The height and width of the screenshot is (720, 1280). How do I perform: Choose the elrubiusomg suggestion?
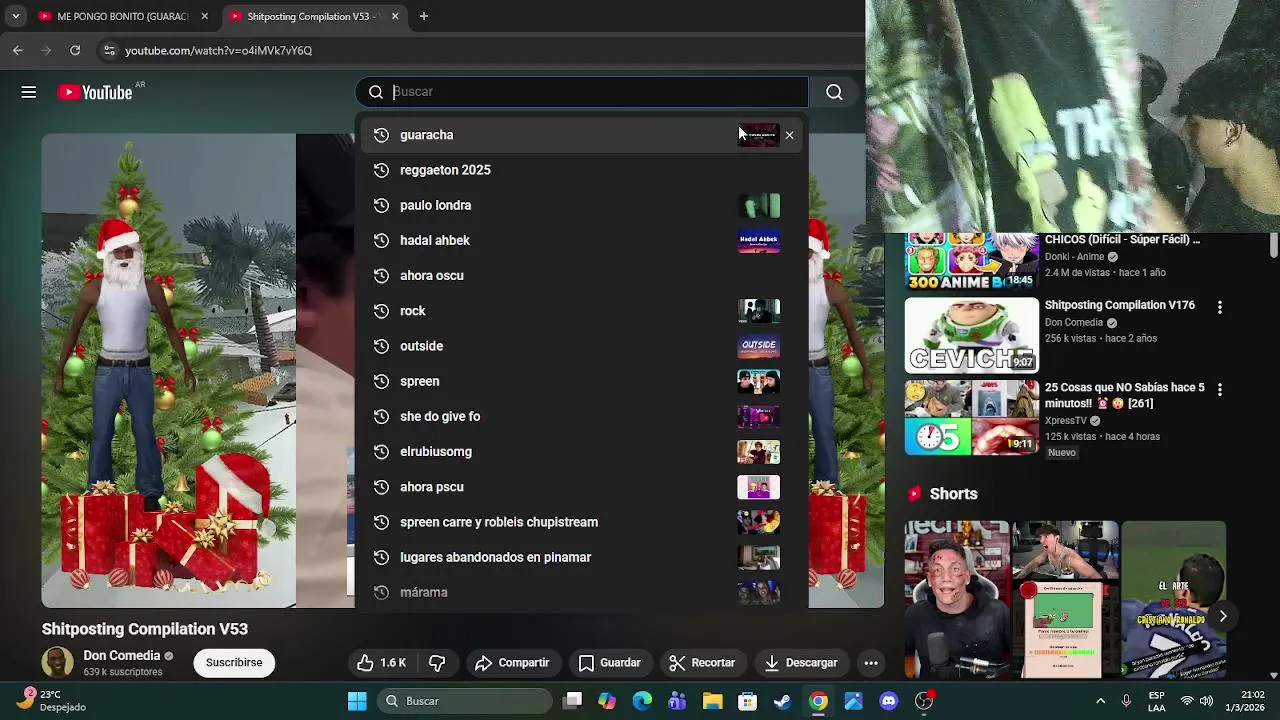581,452
